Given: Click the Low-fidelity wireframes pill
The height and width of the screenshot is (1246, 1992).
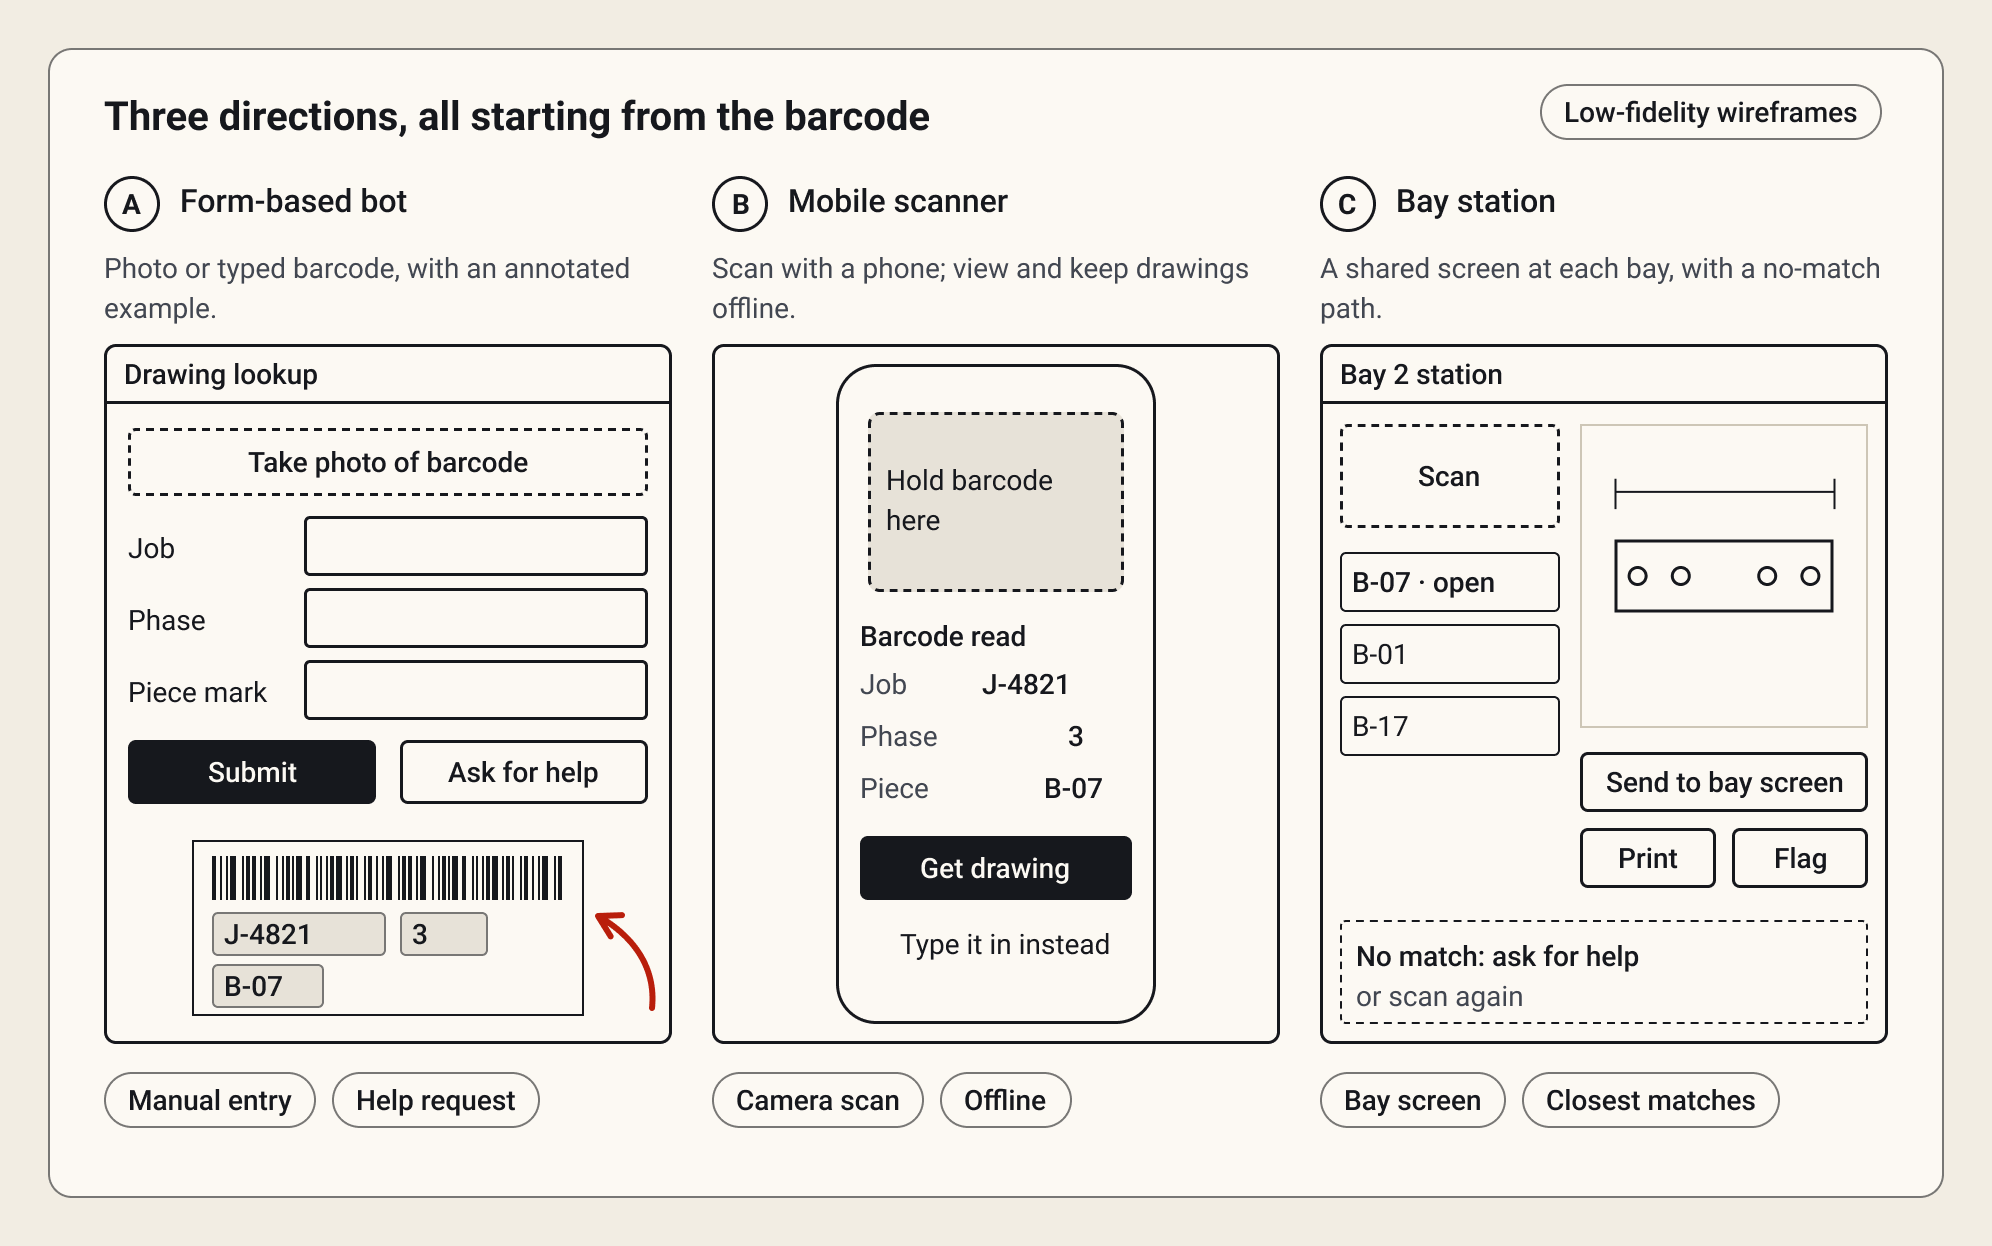Looking at the screenshot, I should (x=1710, y=112).
